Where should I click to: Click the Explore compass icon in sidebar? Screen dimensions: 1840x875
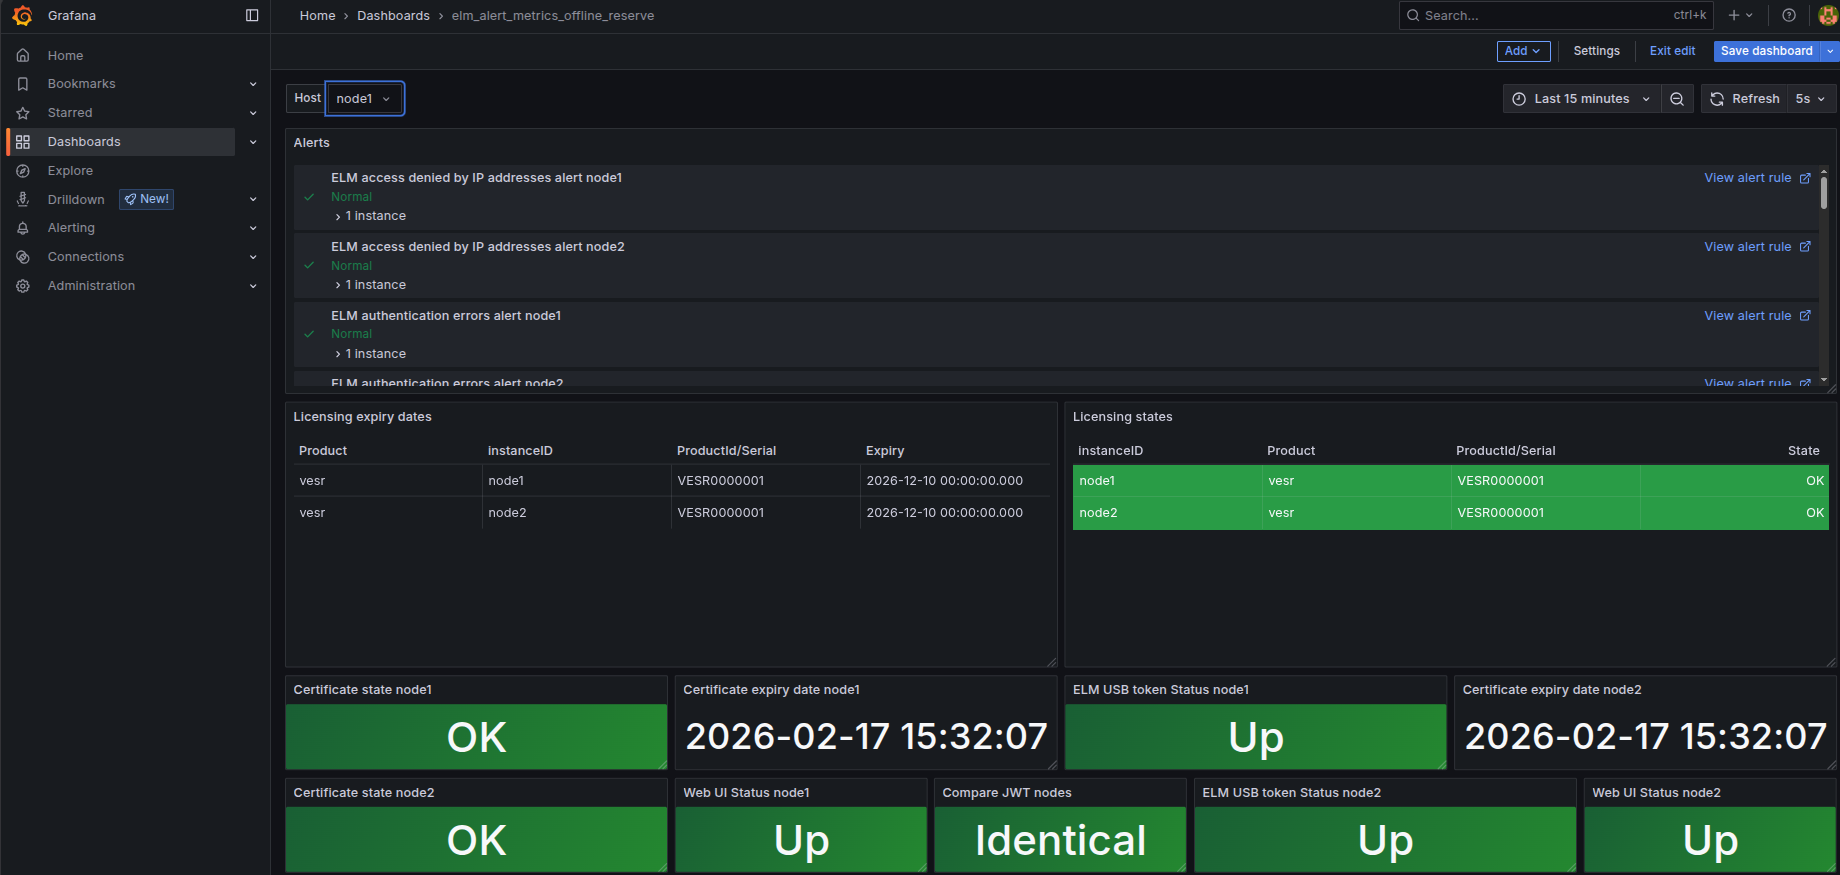coord(23,171)
